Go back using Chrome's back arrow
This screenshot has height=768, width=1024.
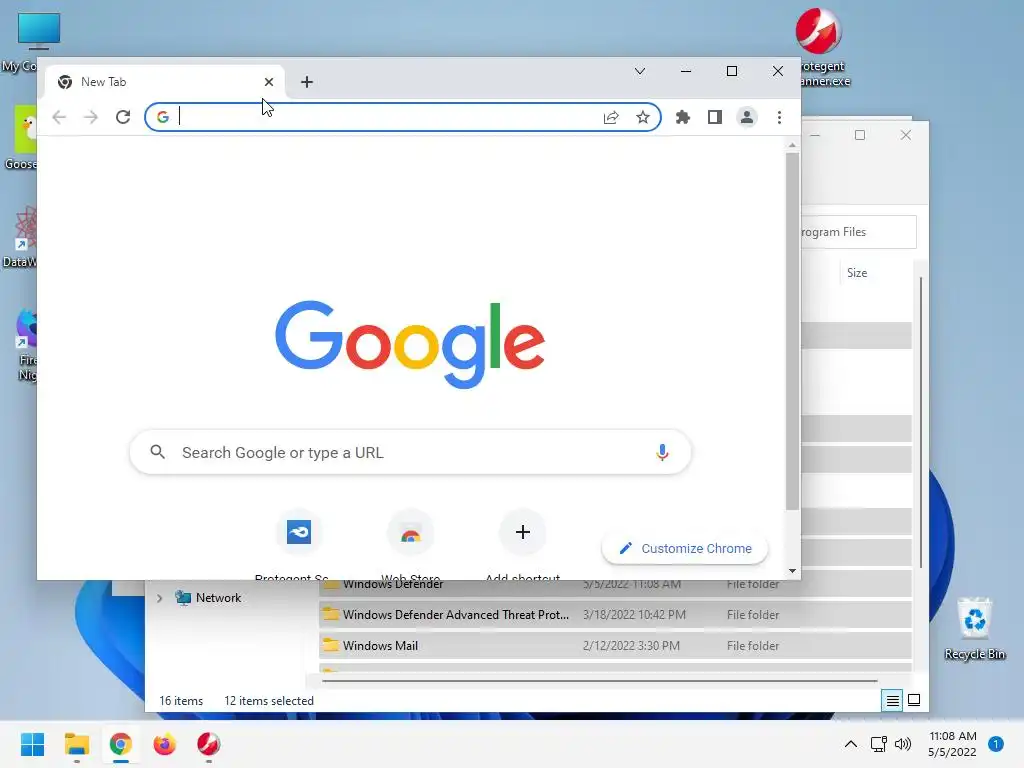click(x=59, y=117)
